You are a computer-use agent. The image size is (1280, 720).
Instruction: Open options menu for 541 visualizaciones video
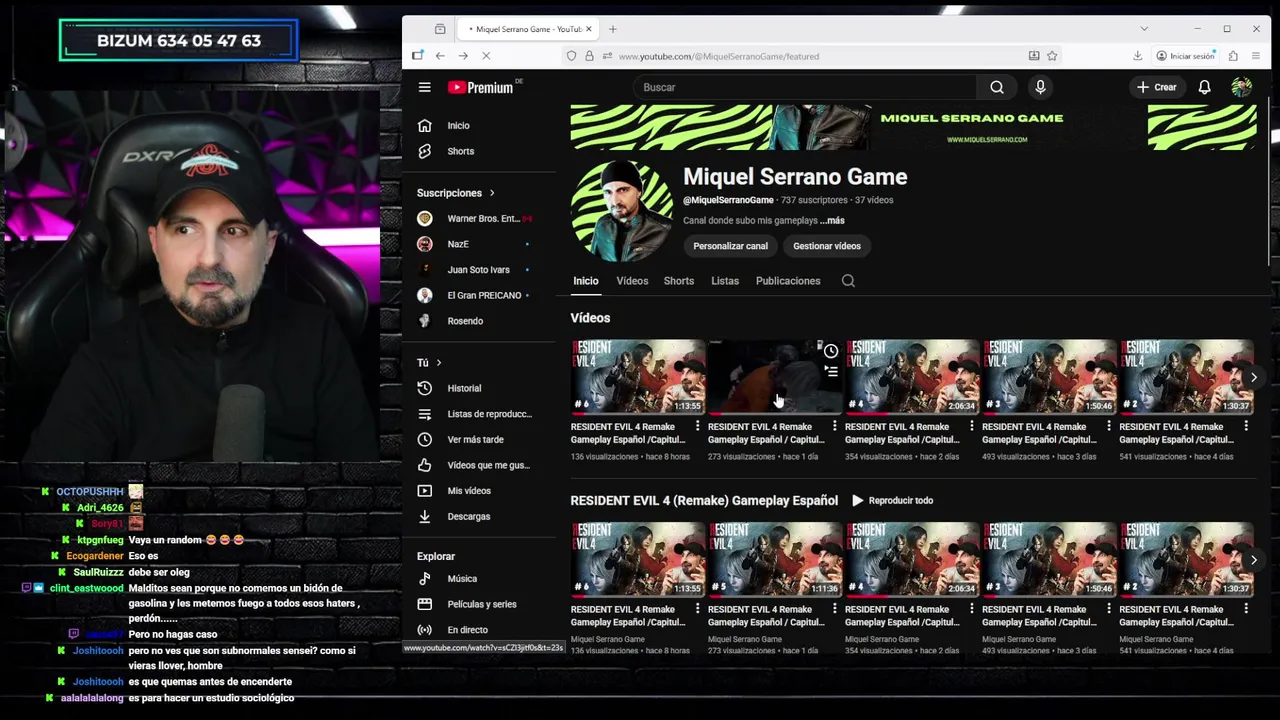[1245, 427]
